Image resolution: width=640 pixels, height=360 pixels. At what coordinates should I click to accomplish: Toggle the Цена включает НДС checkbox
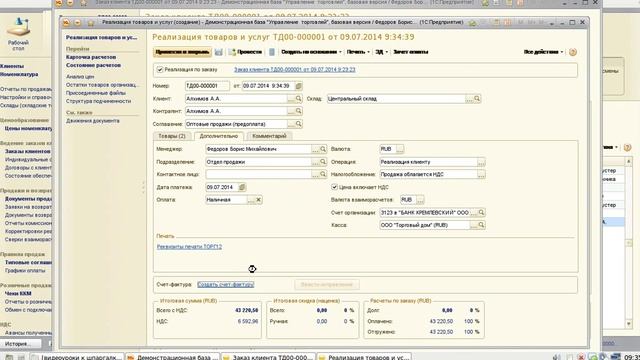334,187
